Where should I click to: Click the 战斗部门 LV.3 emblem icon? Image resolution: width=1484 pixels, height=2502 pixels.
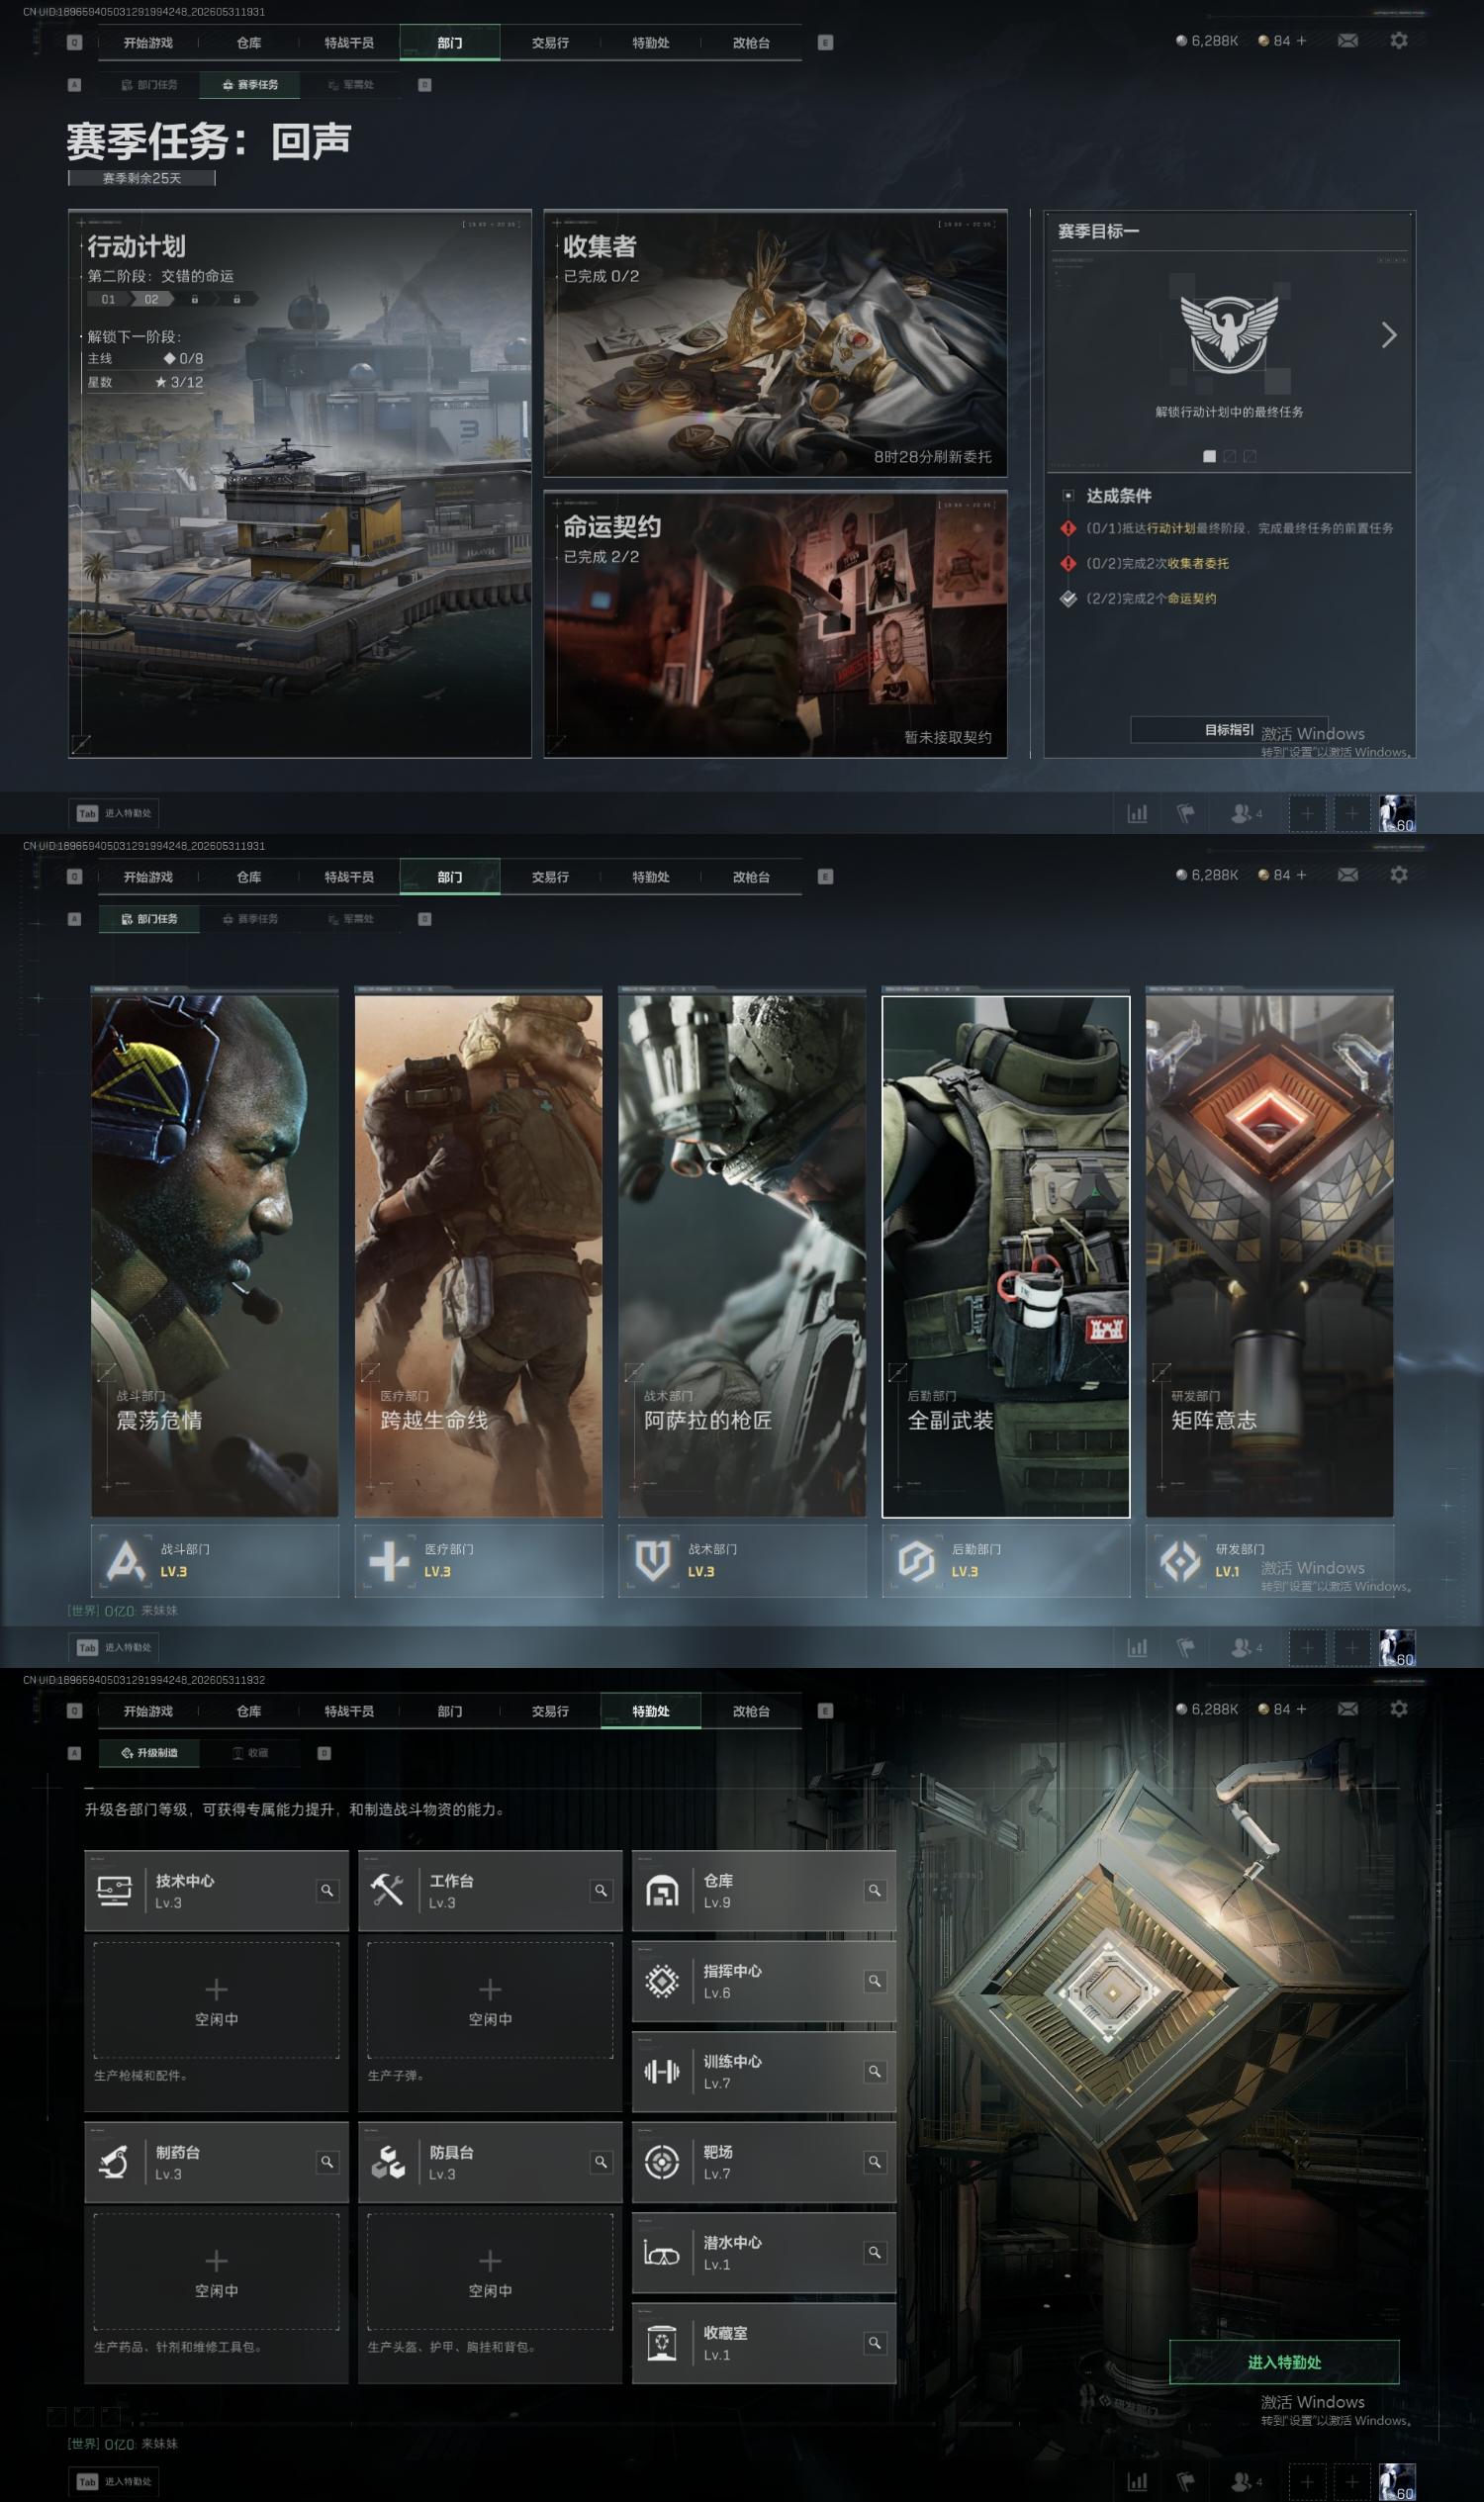126,1560
